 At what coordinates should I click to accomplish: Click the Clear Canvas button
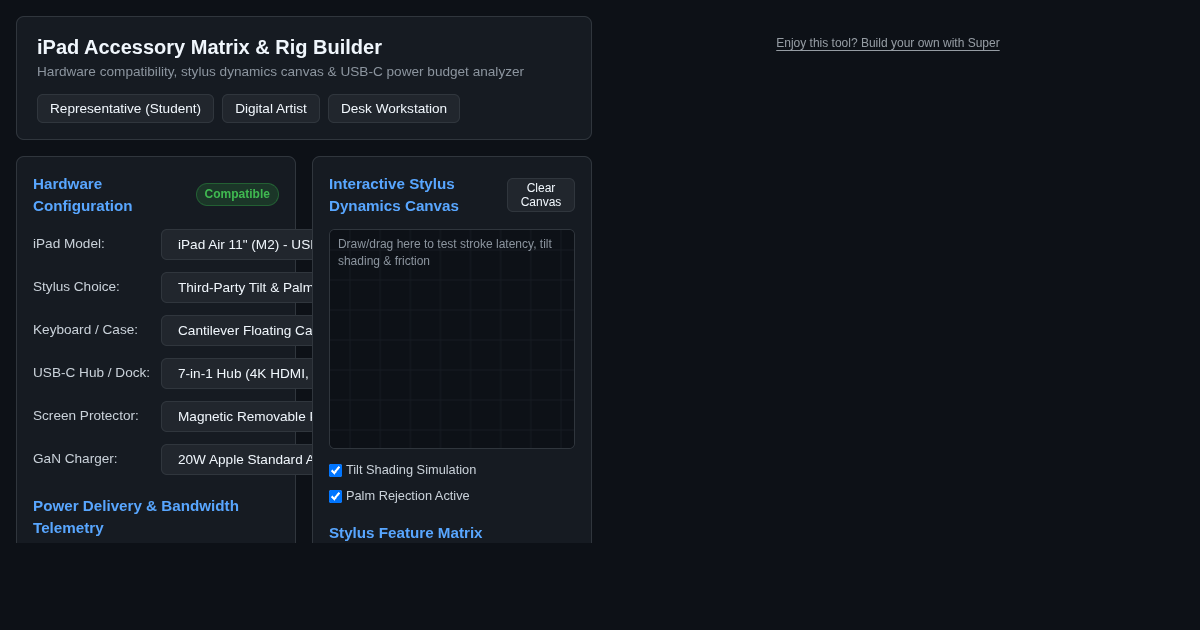point(541,195)
